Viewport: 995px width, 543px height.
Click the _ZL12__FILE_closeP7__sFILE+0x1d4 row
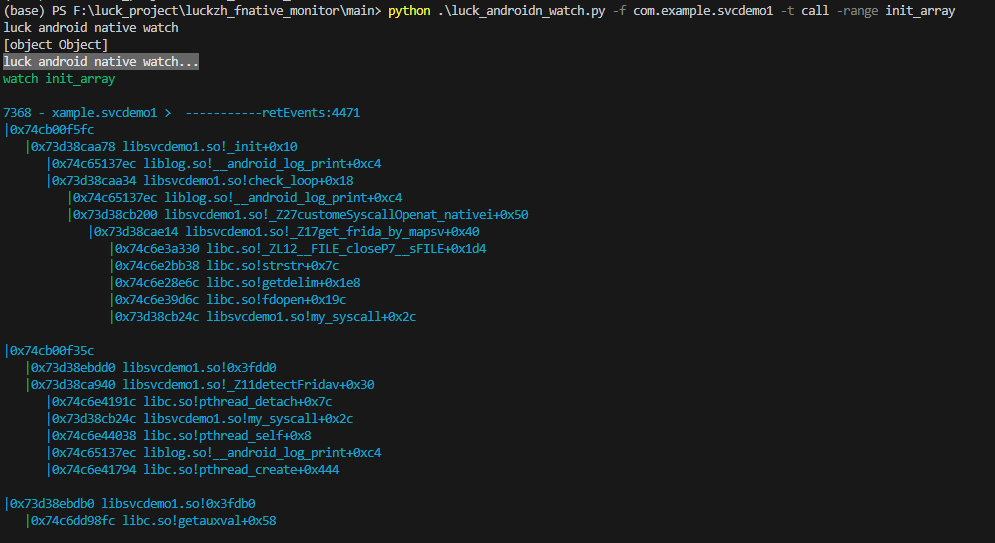point(300,249)
